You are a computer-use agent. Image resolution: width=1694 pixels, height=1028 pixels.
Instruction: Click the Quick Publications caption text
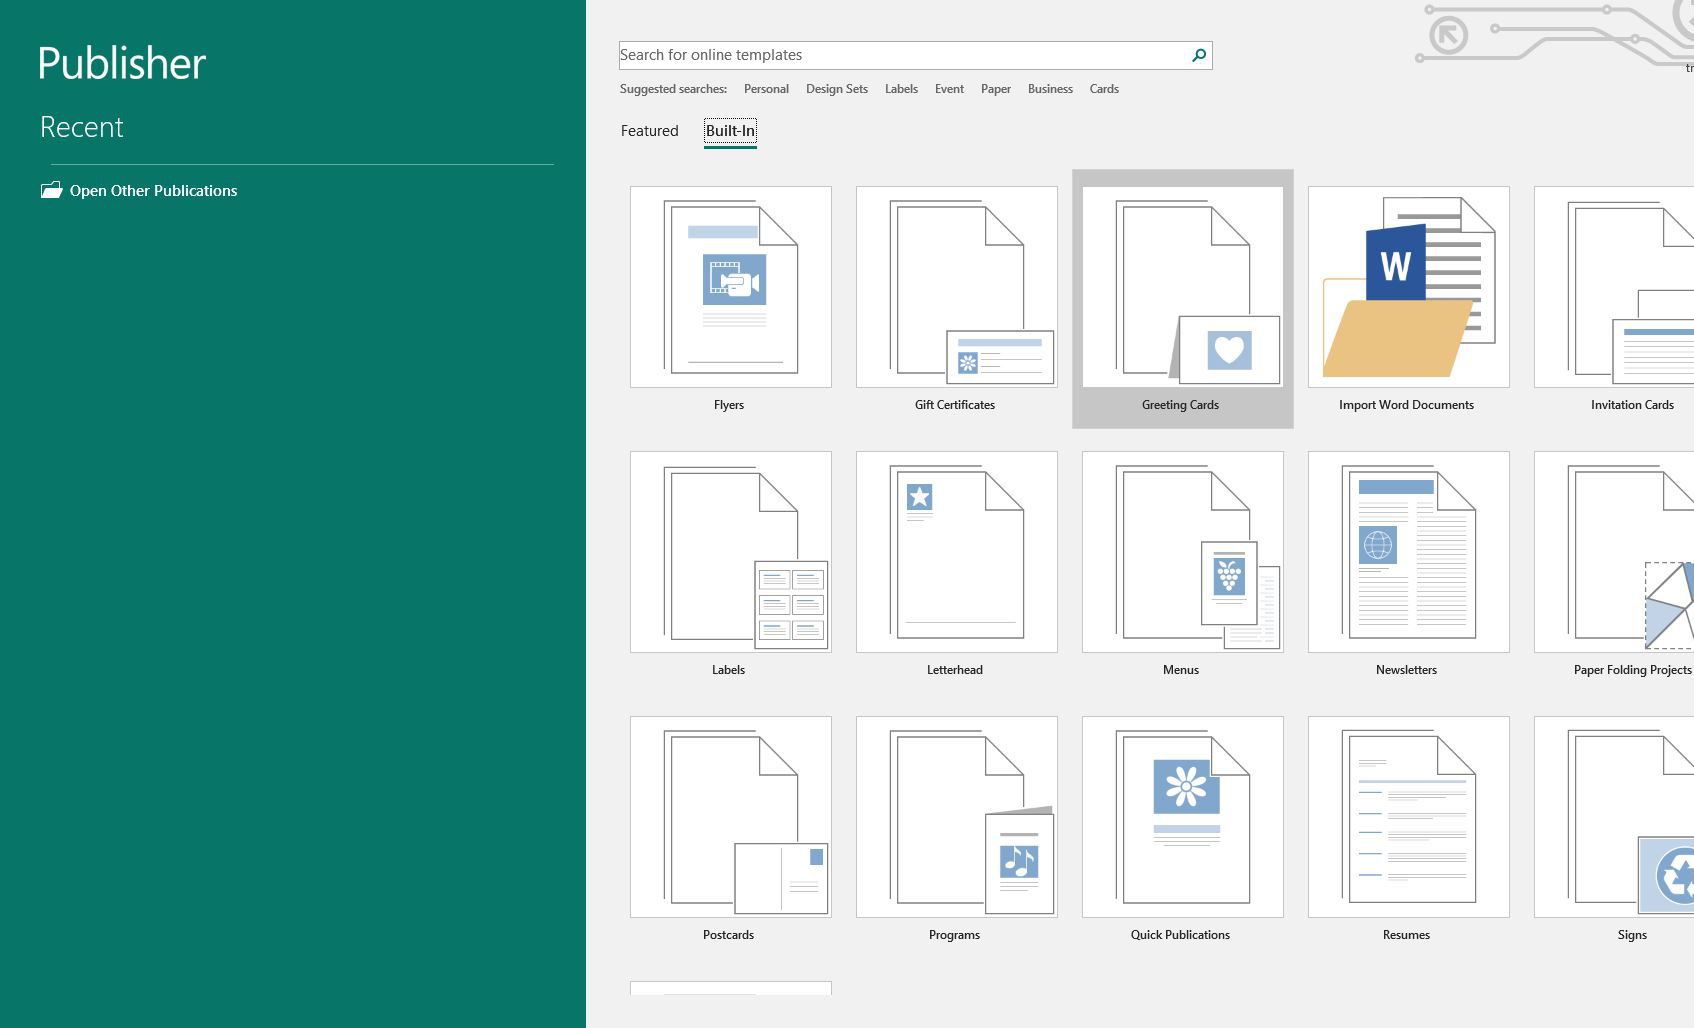point(1180,935)
